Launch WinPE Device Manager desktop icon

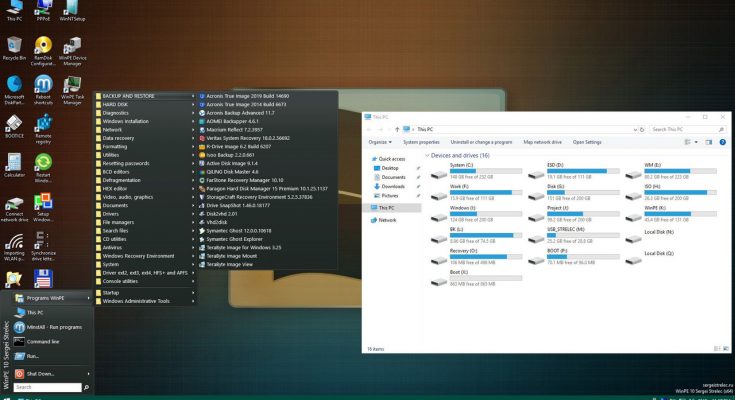tap(72, 51)
